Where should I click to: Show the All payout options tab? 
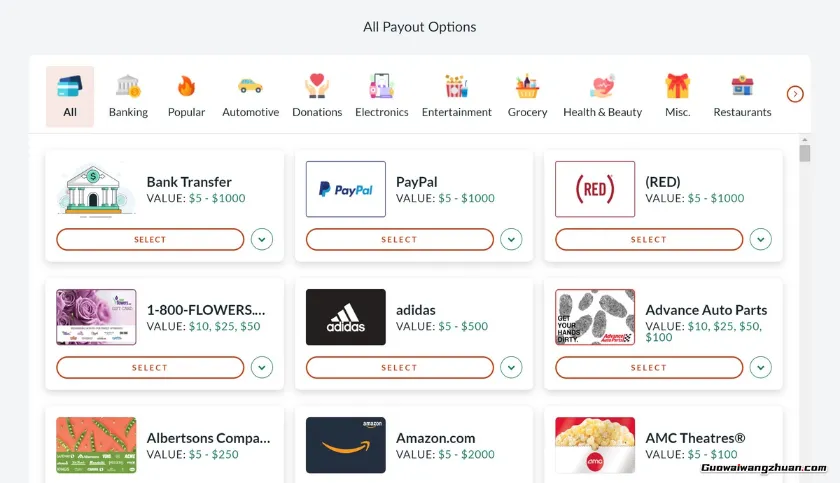coord(70,96)
